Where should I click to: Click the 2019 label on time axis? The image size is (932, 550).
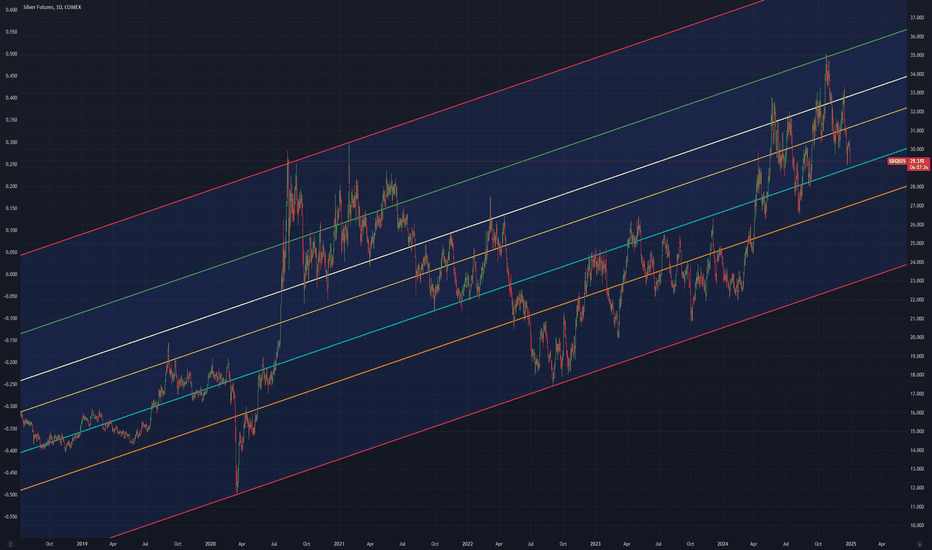(82, 543)
